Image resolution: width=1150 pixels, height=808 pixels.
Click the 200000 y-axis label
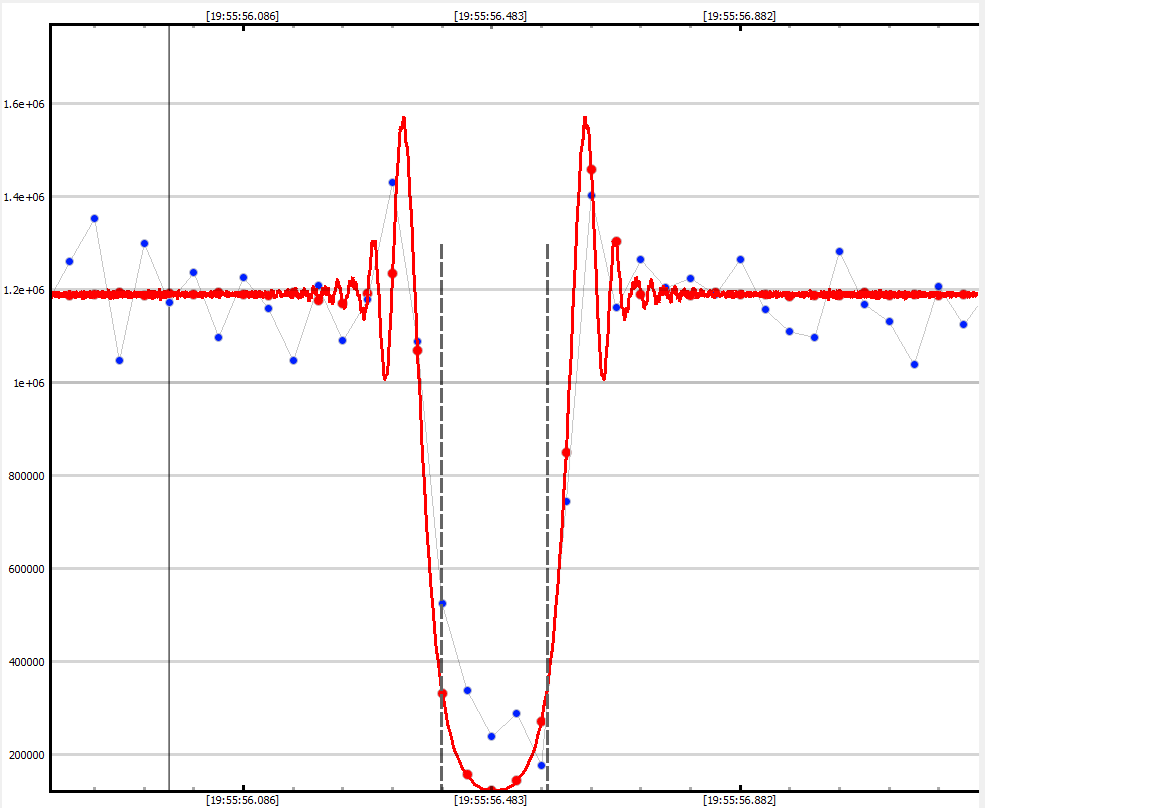(x=26, y=755)
